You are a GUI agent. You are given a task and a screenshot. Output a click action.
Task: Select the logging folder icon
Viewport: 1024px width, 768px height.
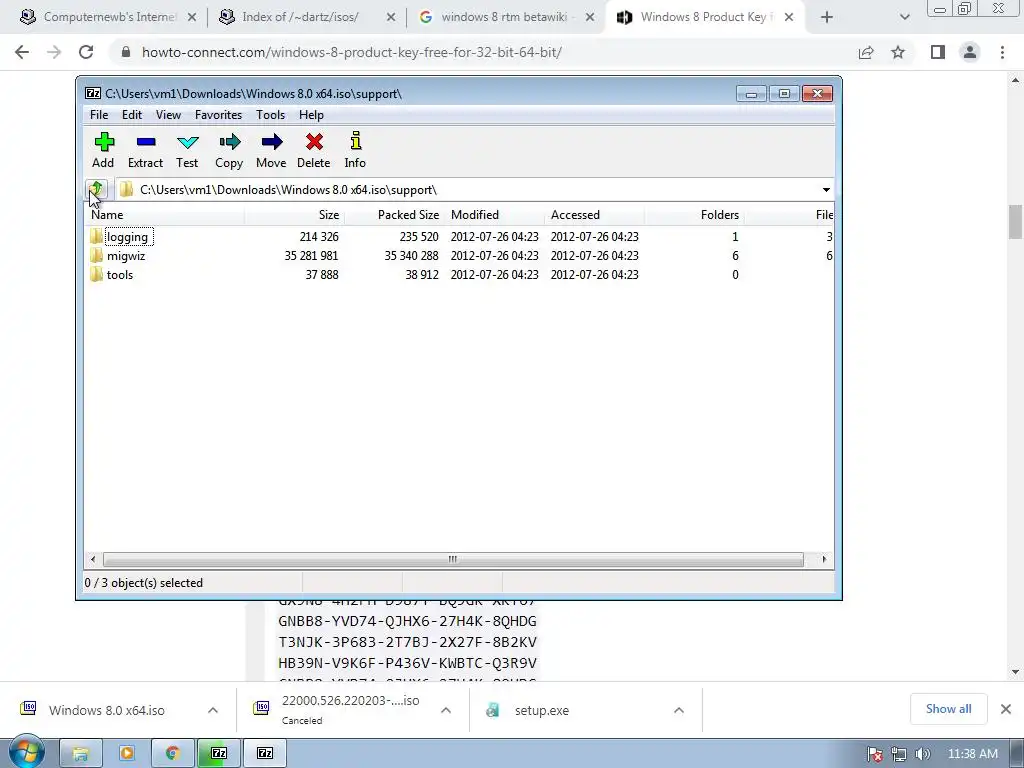[x=97, y=236]
